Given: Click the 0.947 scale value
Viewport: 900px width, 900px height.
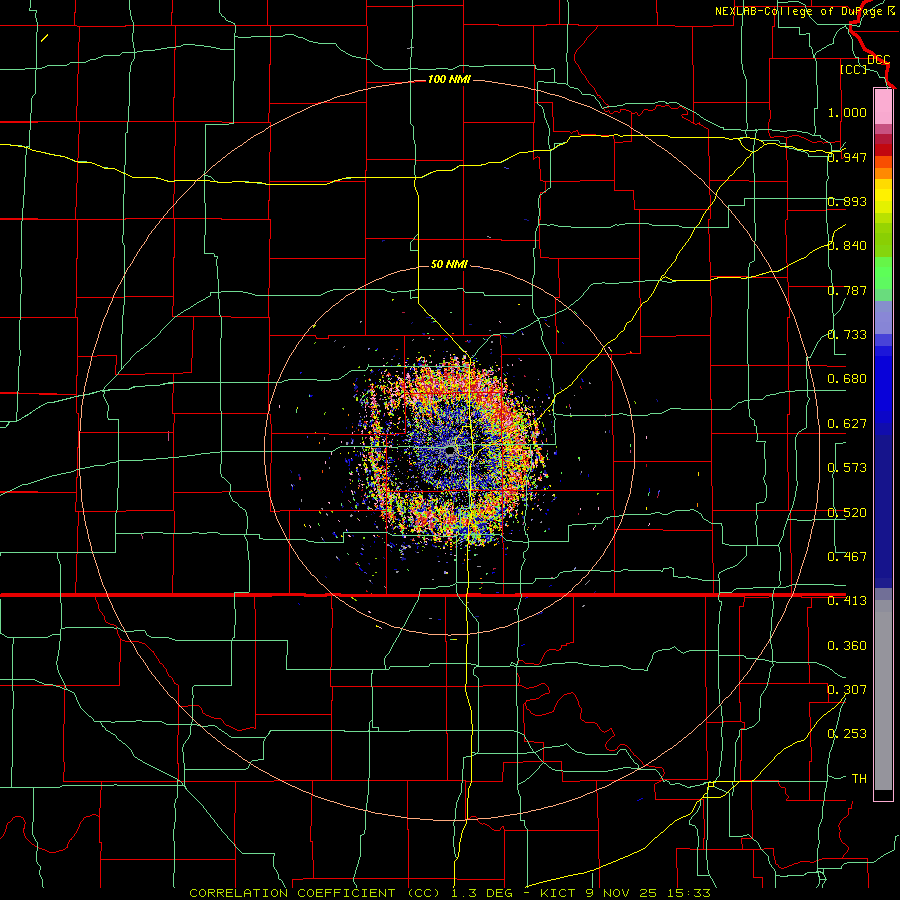Looking at the screenshot, I should point(847,157).
